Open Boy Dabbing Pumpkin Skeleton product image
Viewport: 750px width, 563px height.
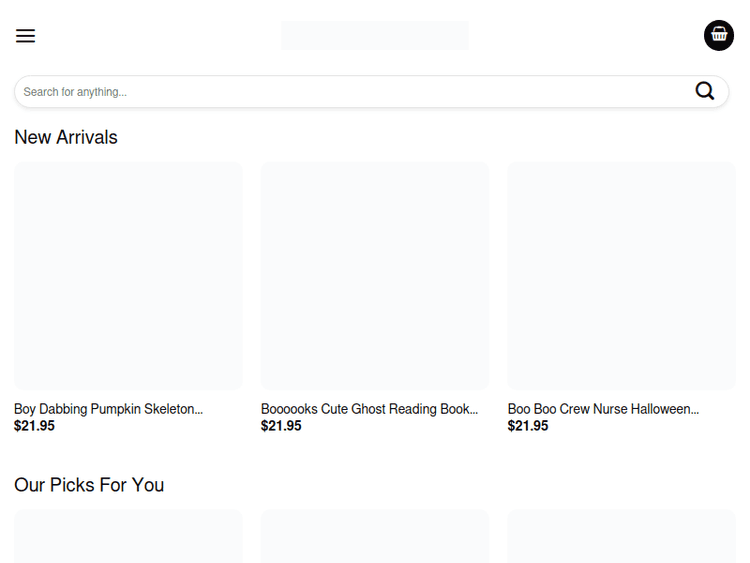click(128, 275)
